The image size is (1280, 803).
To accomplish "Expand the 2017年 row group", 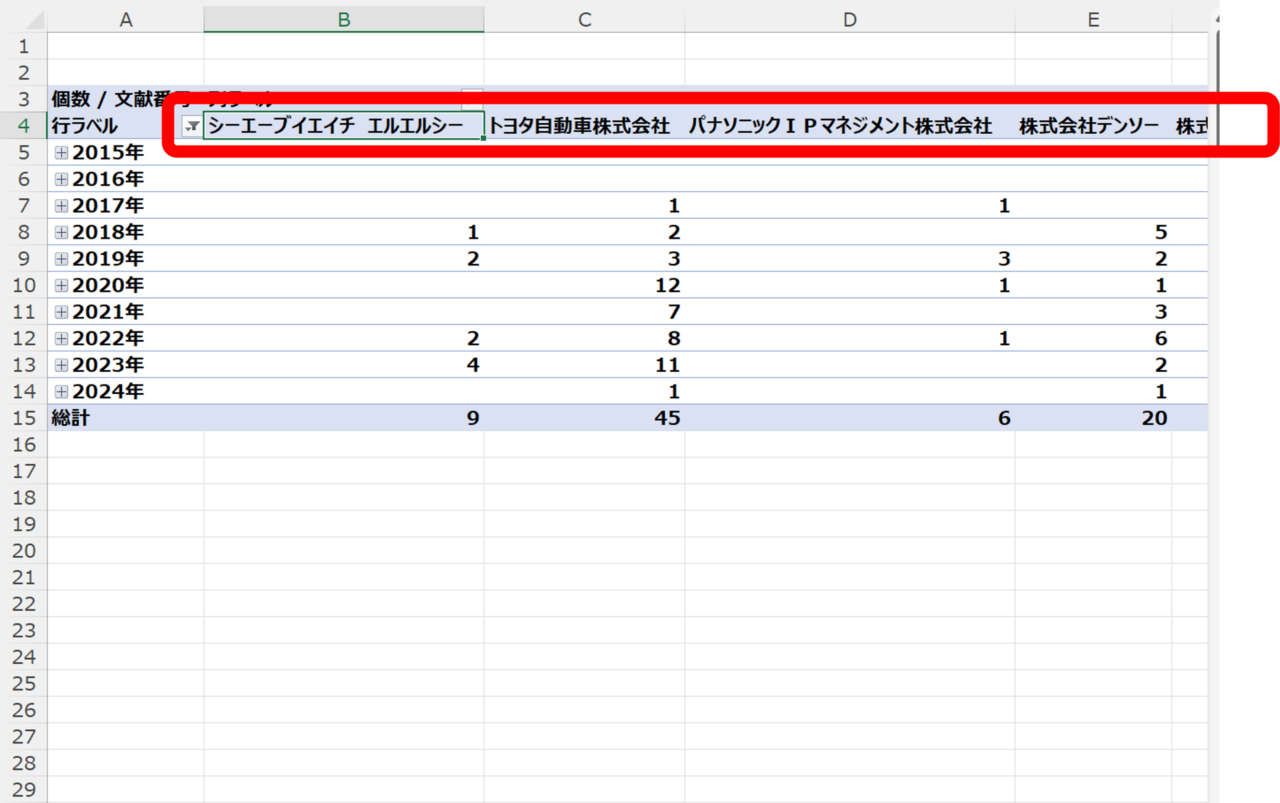I will coord(62,206).
